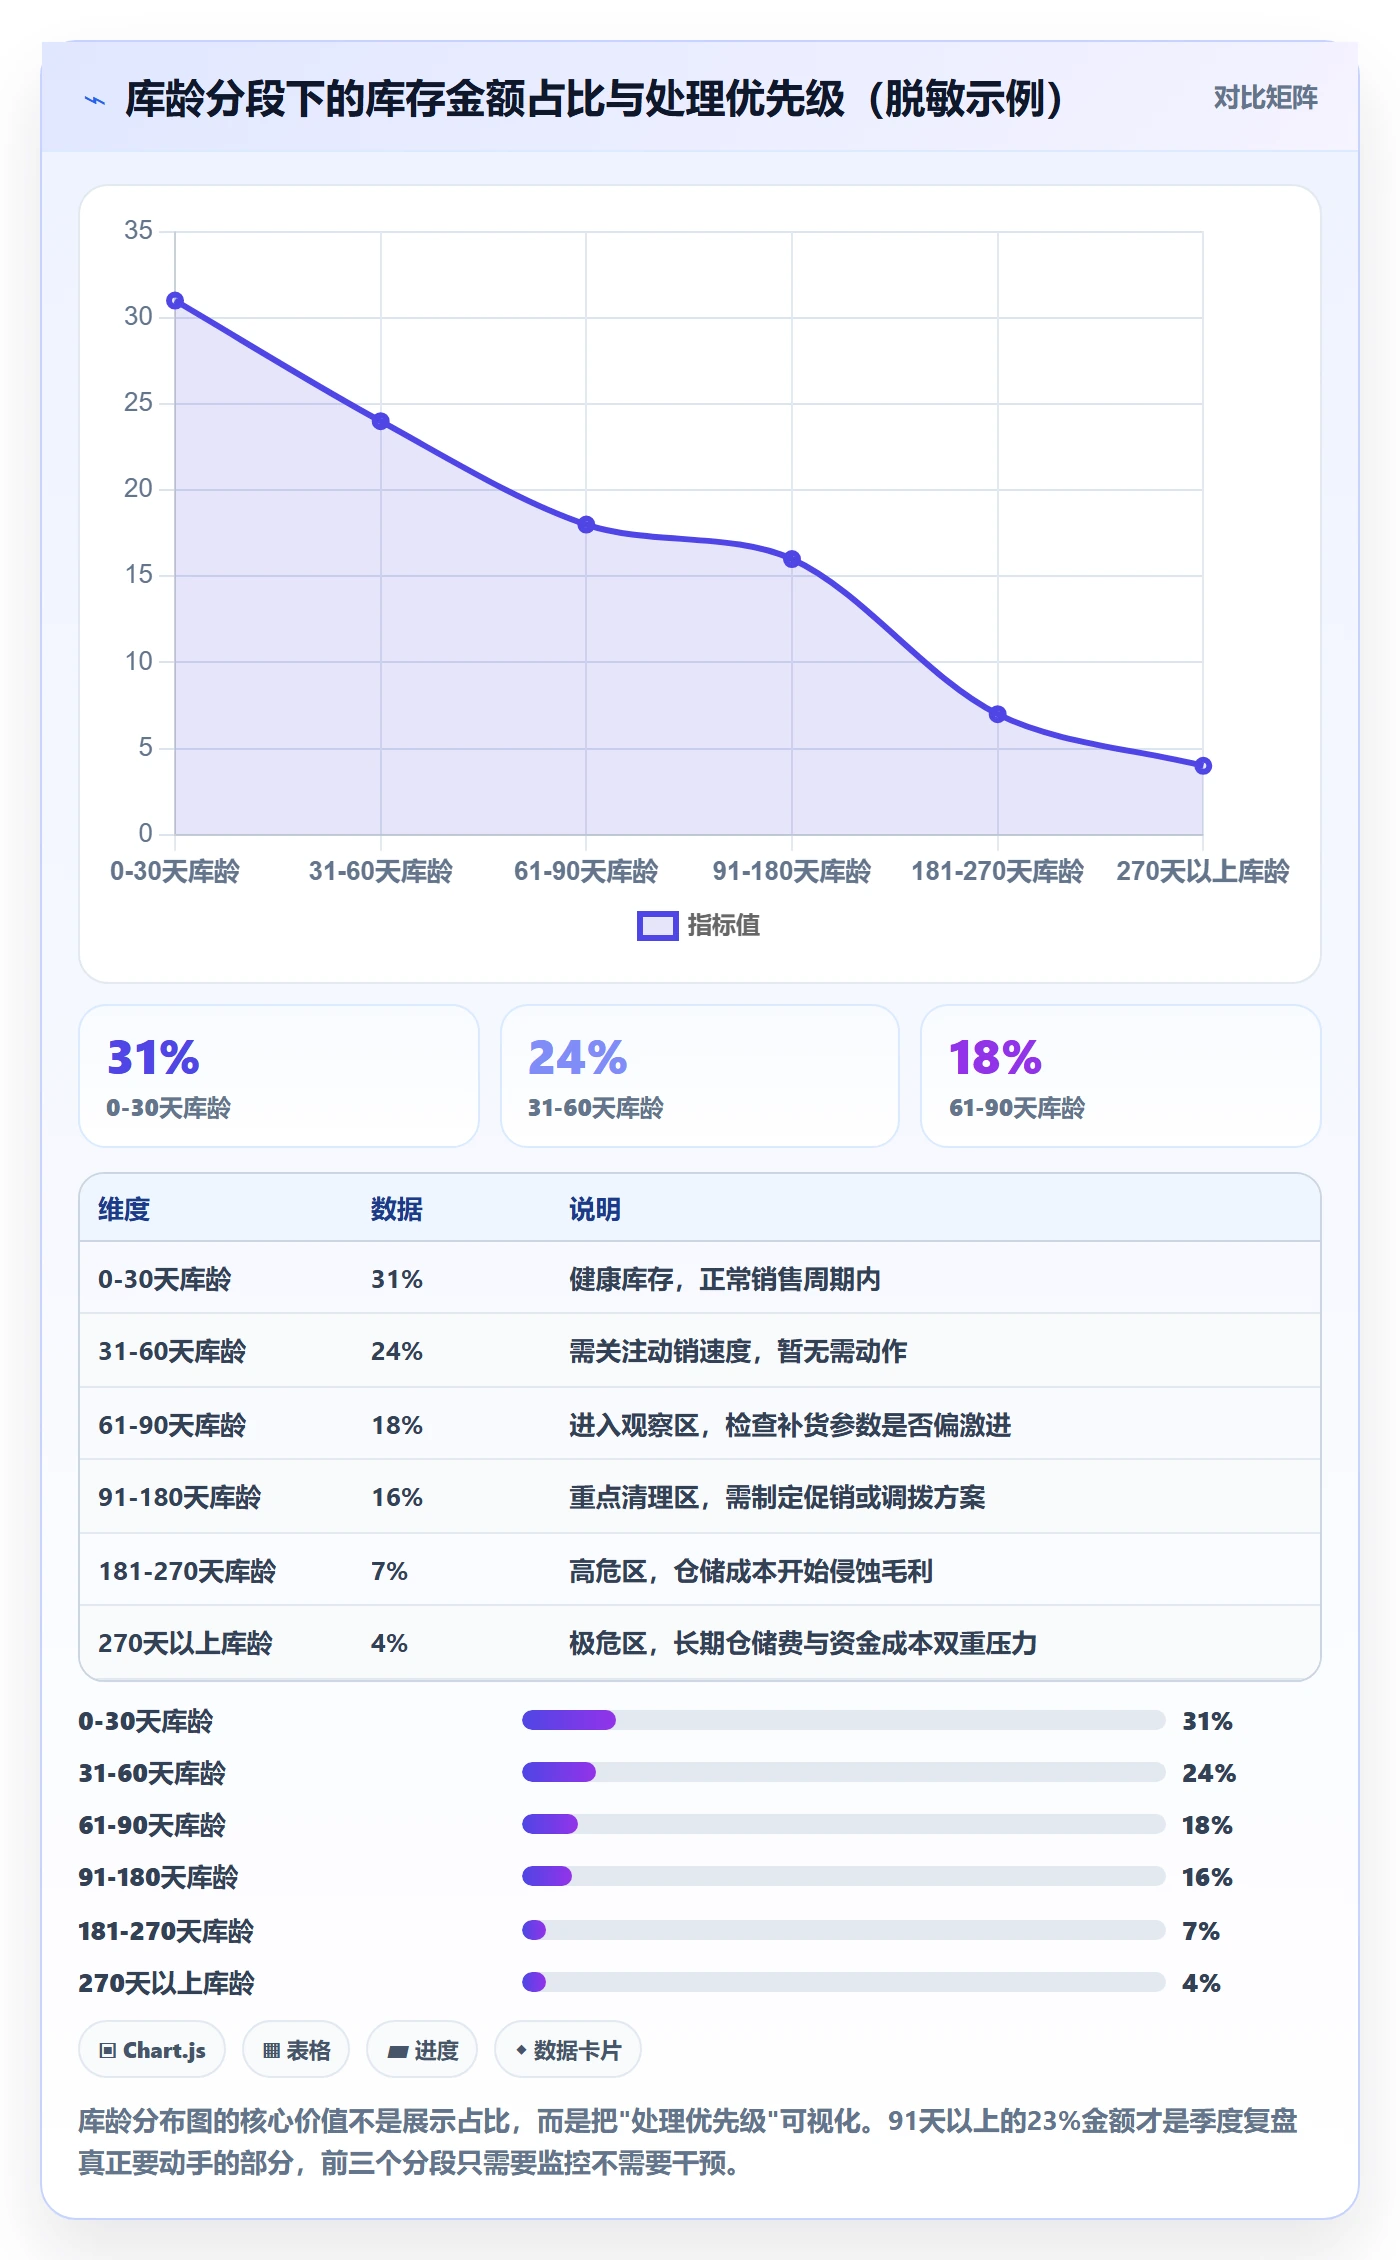Screen dimensions: 1400x2260
Task: Click the 数据 column header
Action: tap(397, 1209)
